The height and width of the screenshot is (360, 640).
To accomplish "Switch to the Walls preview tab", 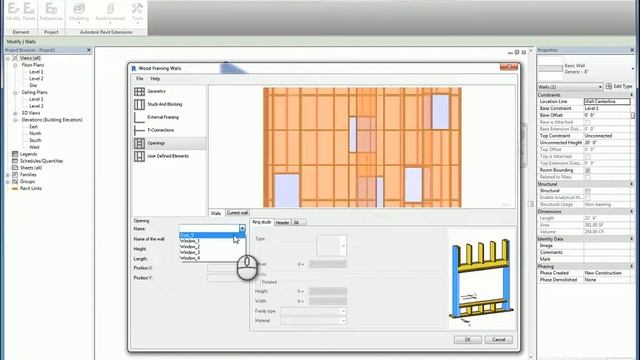I will 216,213.
